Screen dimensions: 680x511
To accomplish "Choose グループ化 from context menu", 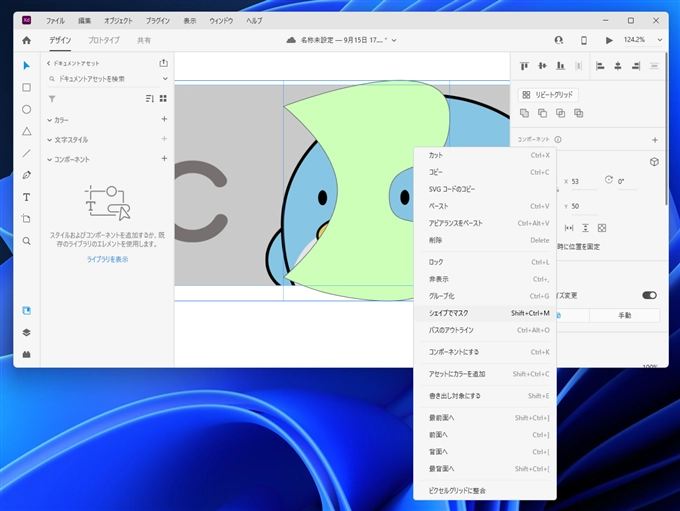I will coord(485,296).
